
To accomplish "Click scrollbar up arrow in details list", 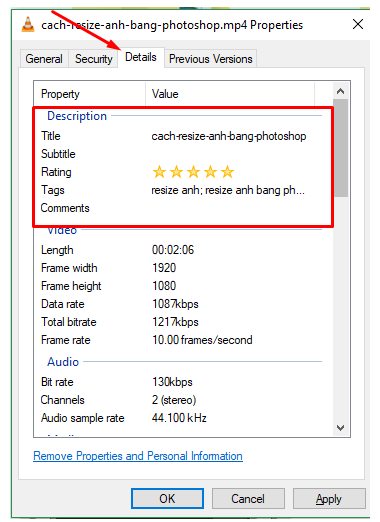I will [340, 91].
